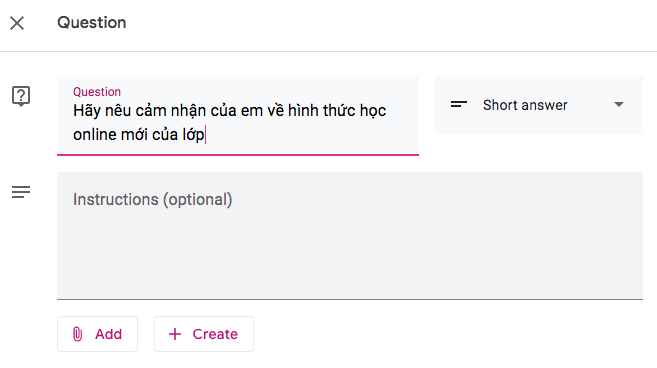Click the word Hãy starting the question

tap(87, 111)
